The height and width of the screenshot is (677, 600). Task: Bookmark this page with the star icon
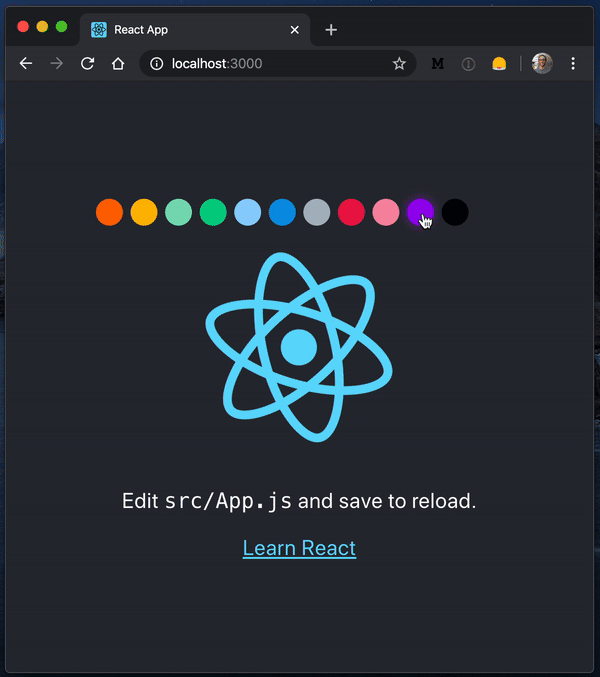tap(399, 64)
